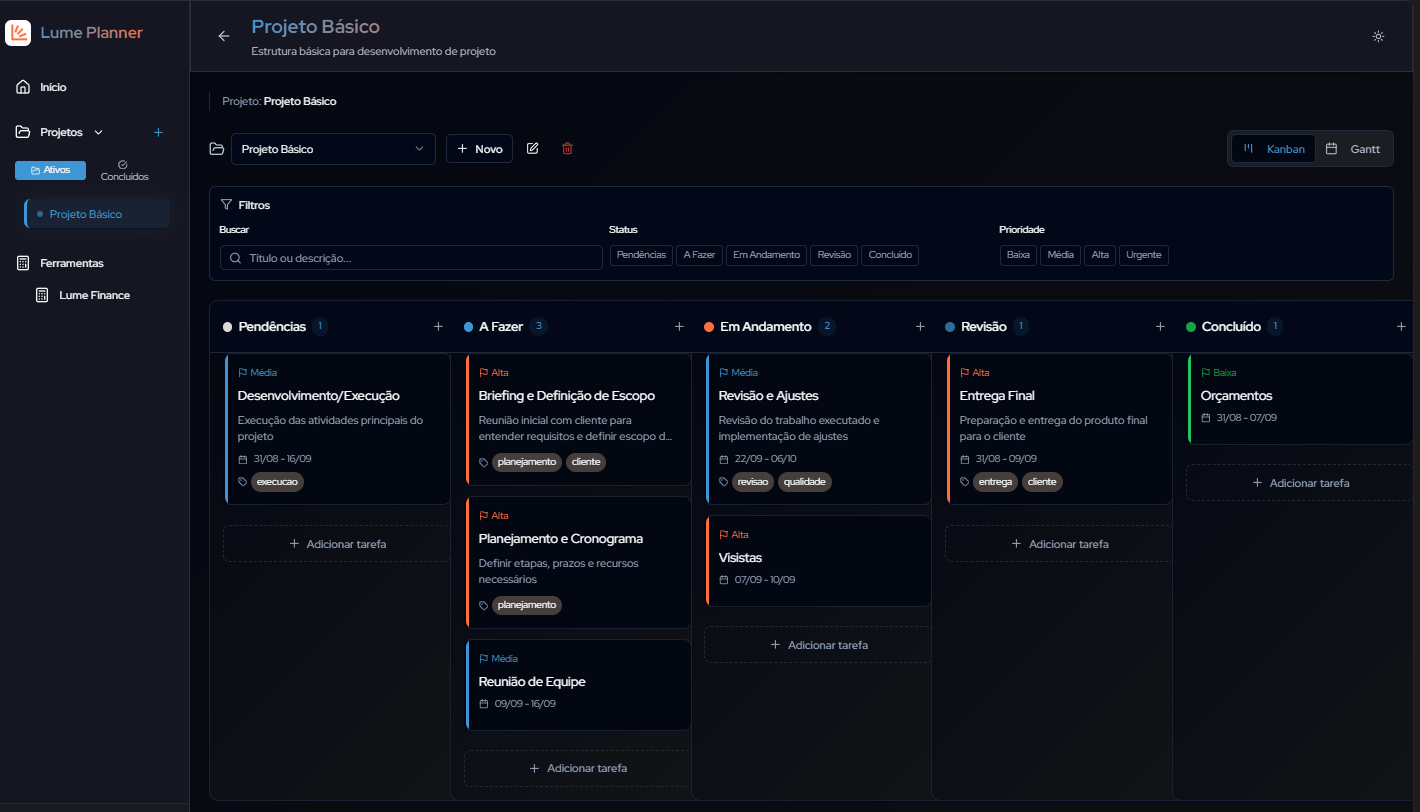Viewport: 1420px width, 812px height.
Task: Click the Novo button
Action: 479,149
